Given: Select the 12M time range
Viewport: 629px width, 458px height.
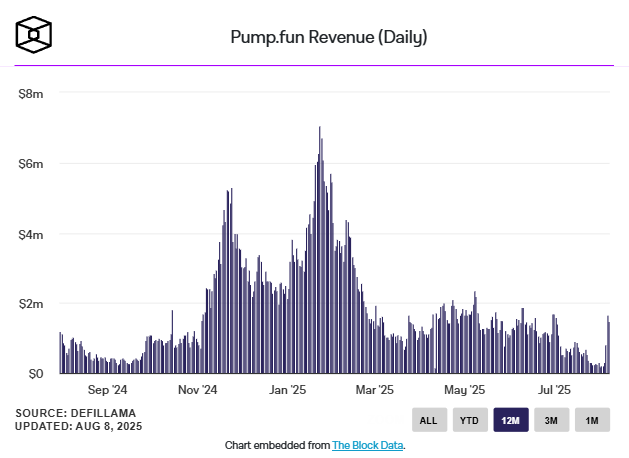Looking at the screenshot, I should 511,420.
